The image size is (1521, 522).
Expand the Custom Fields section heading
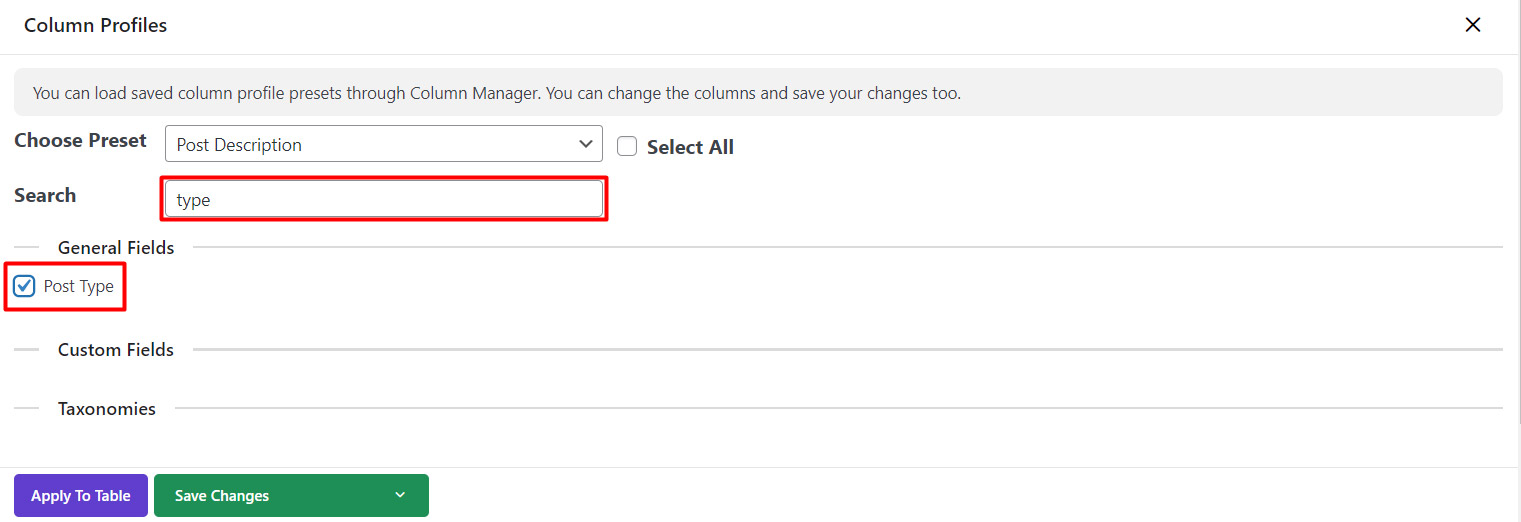point(116,350)
